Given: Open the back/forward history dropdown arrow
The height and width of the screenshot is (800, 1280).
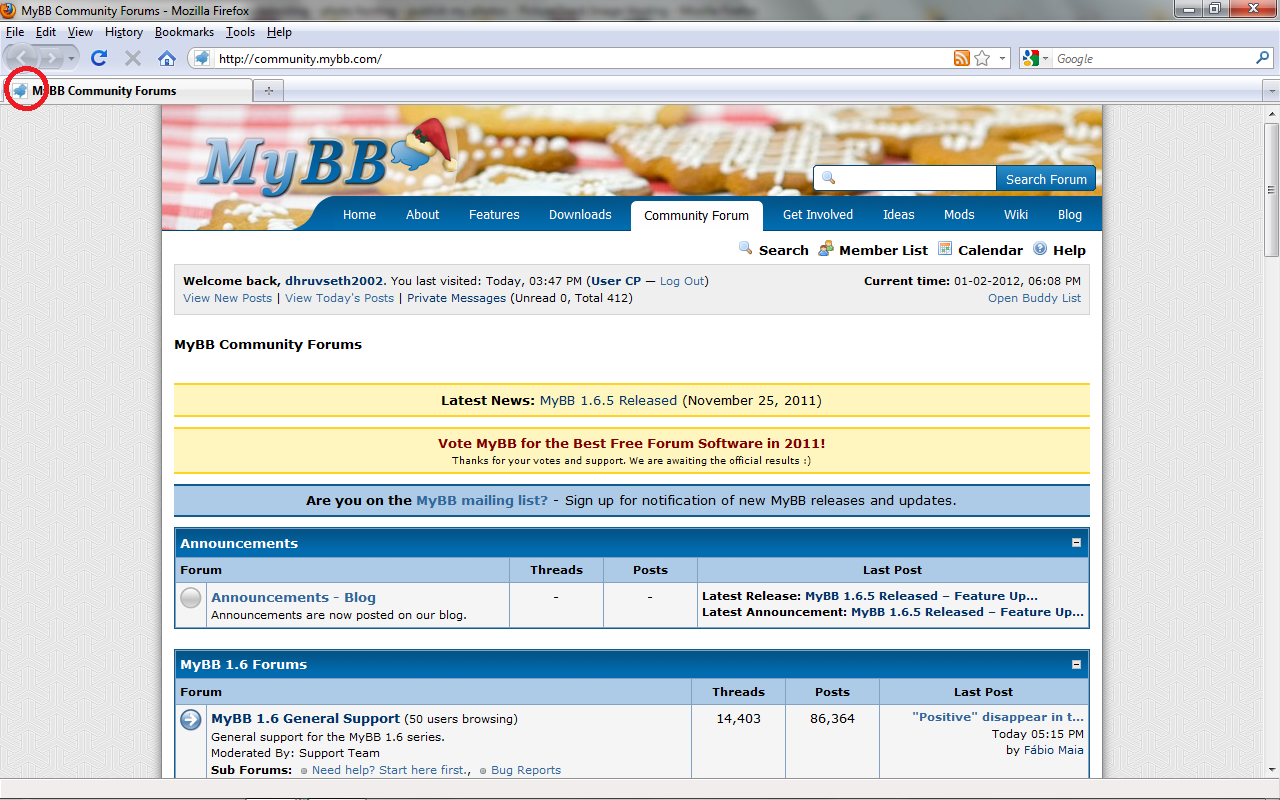Looking at the screenshot, I should point(72,59).
